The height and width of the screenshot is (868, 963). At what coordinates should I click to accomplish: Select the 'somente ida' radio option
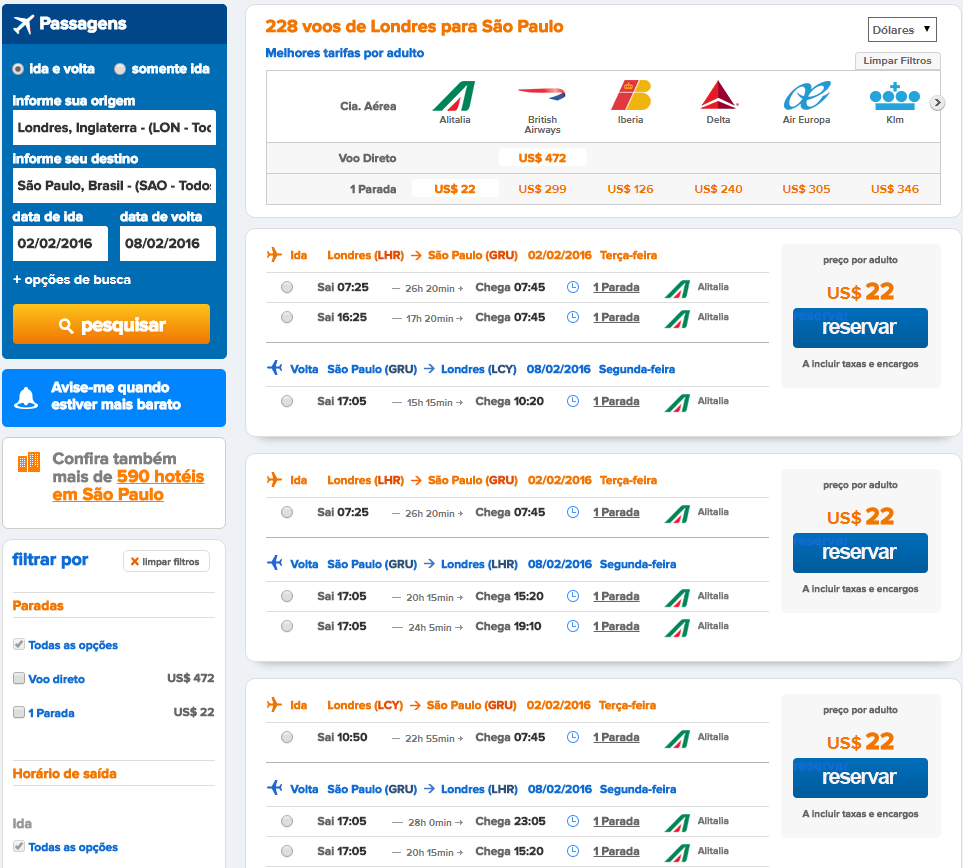click(120, 69)
